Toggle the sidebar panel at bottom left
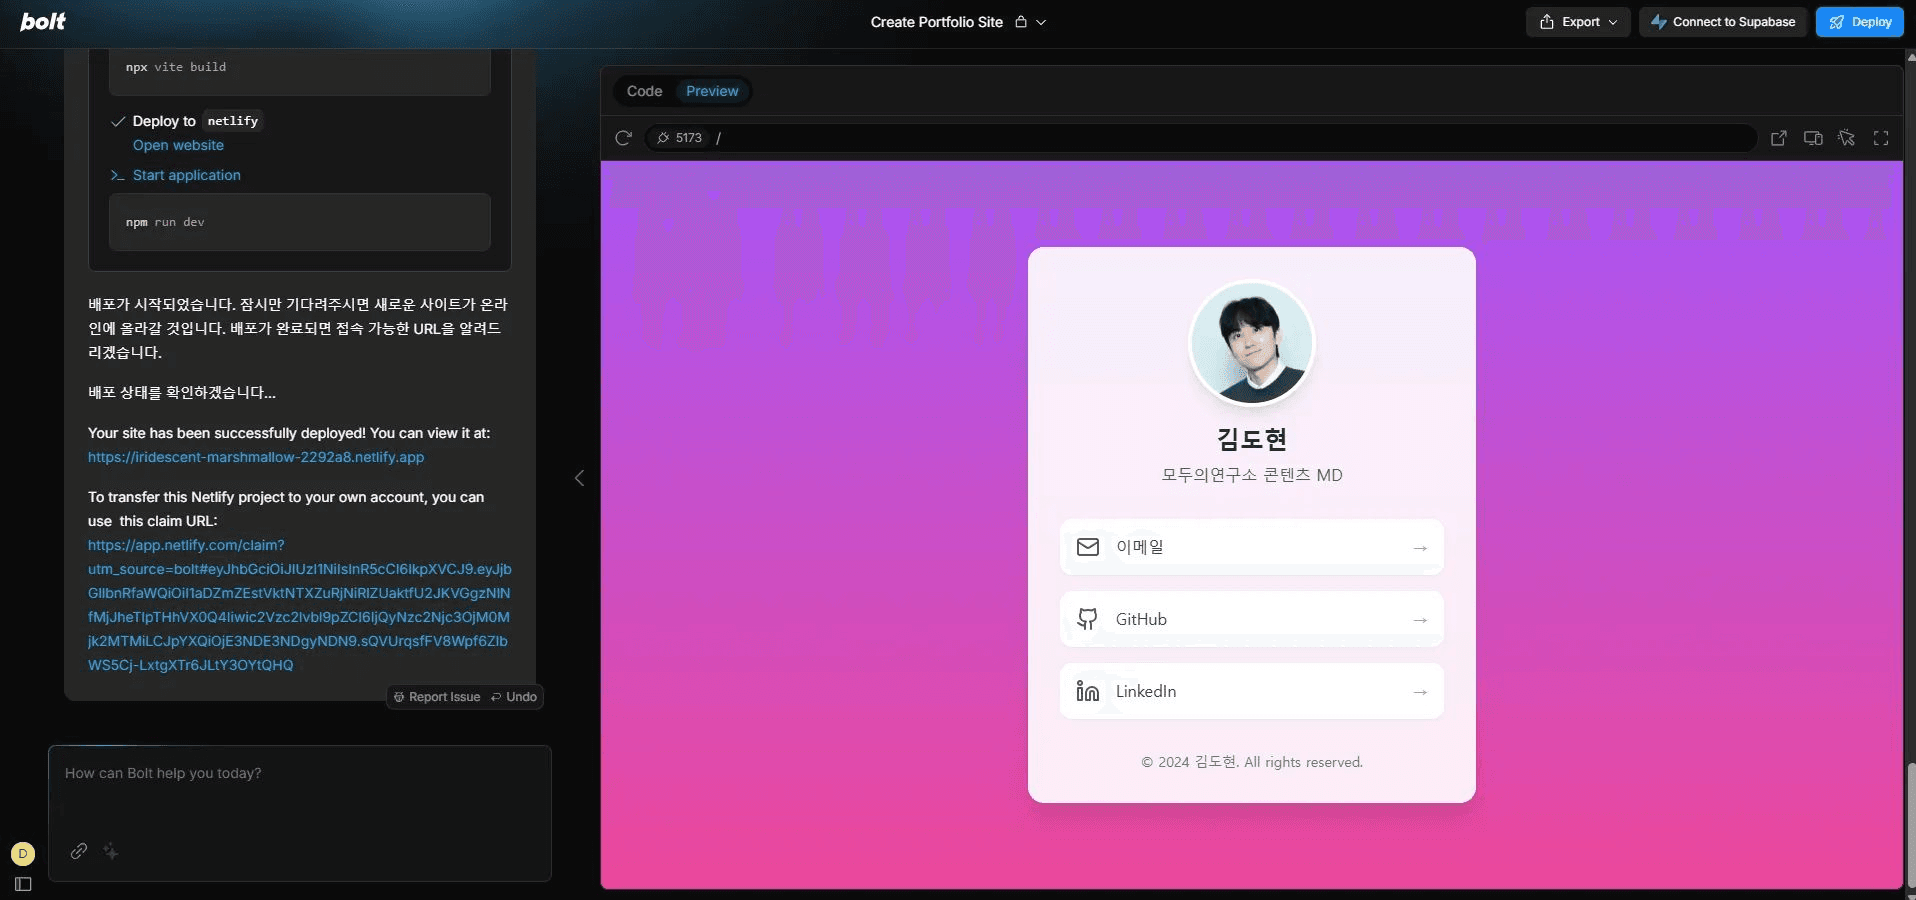Screen dimensions: 1916x900 (x=22, y=884)
